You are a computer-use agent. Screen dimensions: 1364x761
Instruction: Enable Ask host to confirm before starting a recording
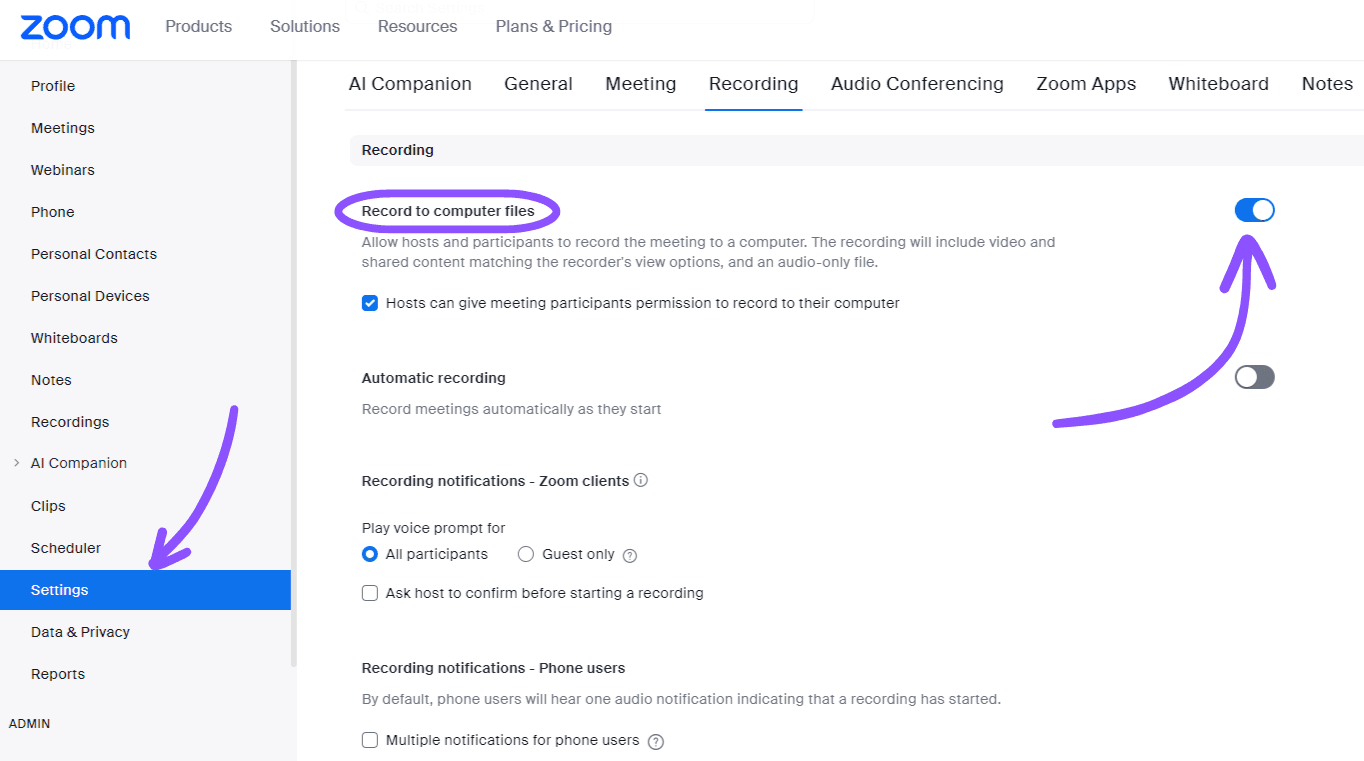click(370, 593)
